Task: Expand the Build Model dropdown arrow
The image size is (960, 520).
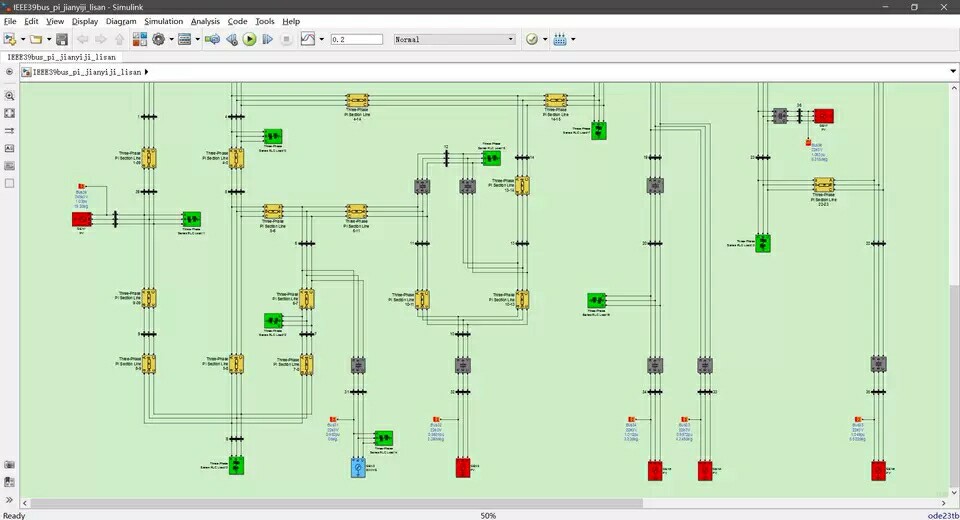Action: click(x=573, y=39)
